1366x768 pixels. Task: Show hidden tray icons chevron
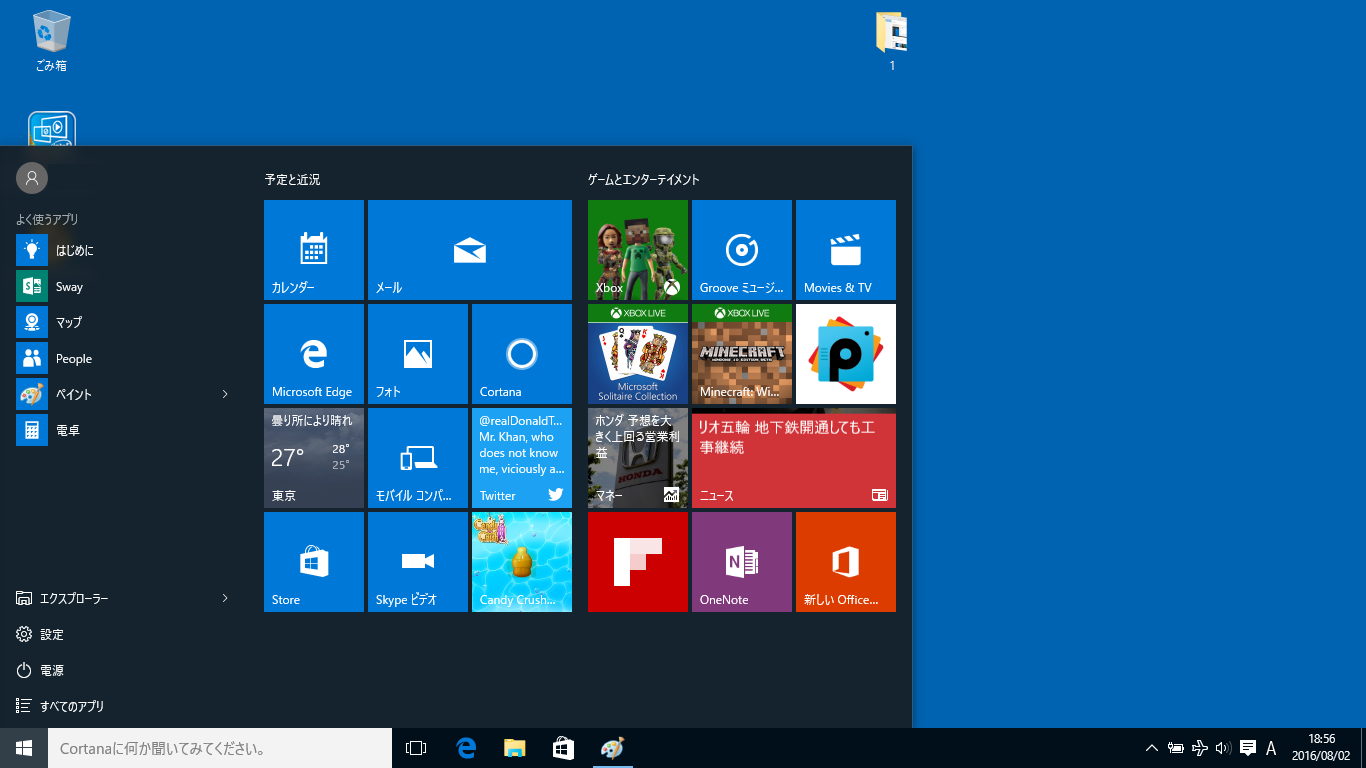[x=1152, y=748]
